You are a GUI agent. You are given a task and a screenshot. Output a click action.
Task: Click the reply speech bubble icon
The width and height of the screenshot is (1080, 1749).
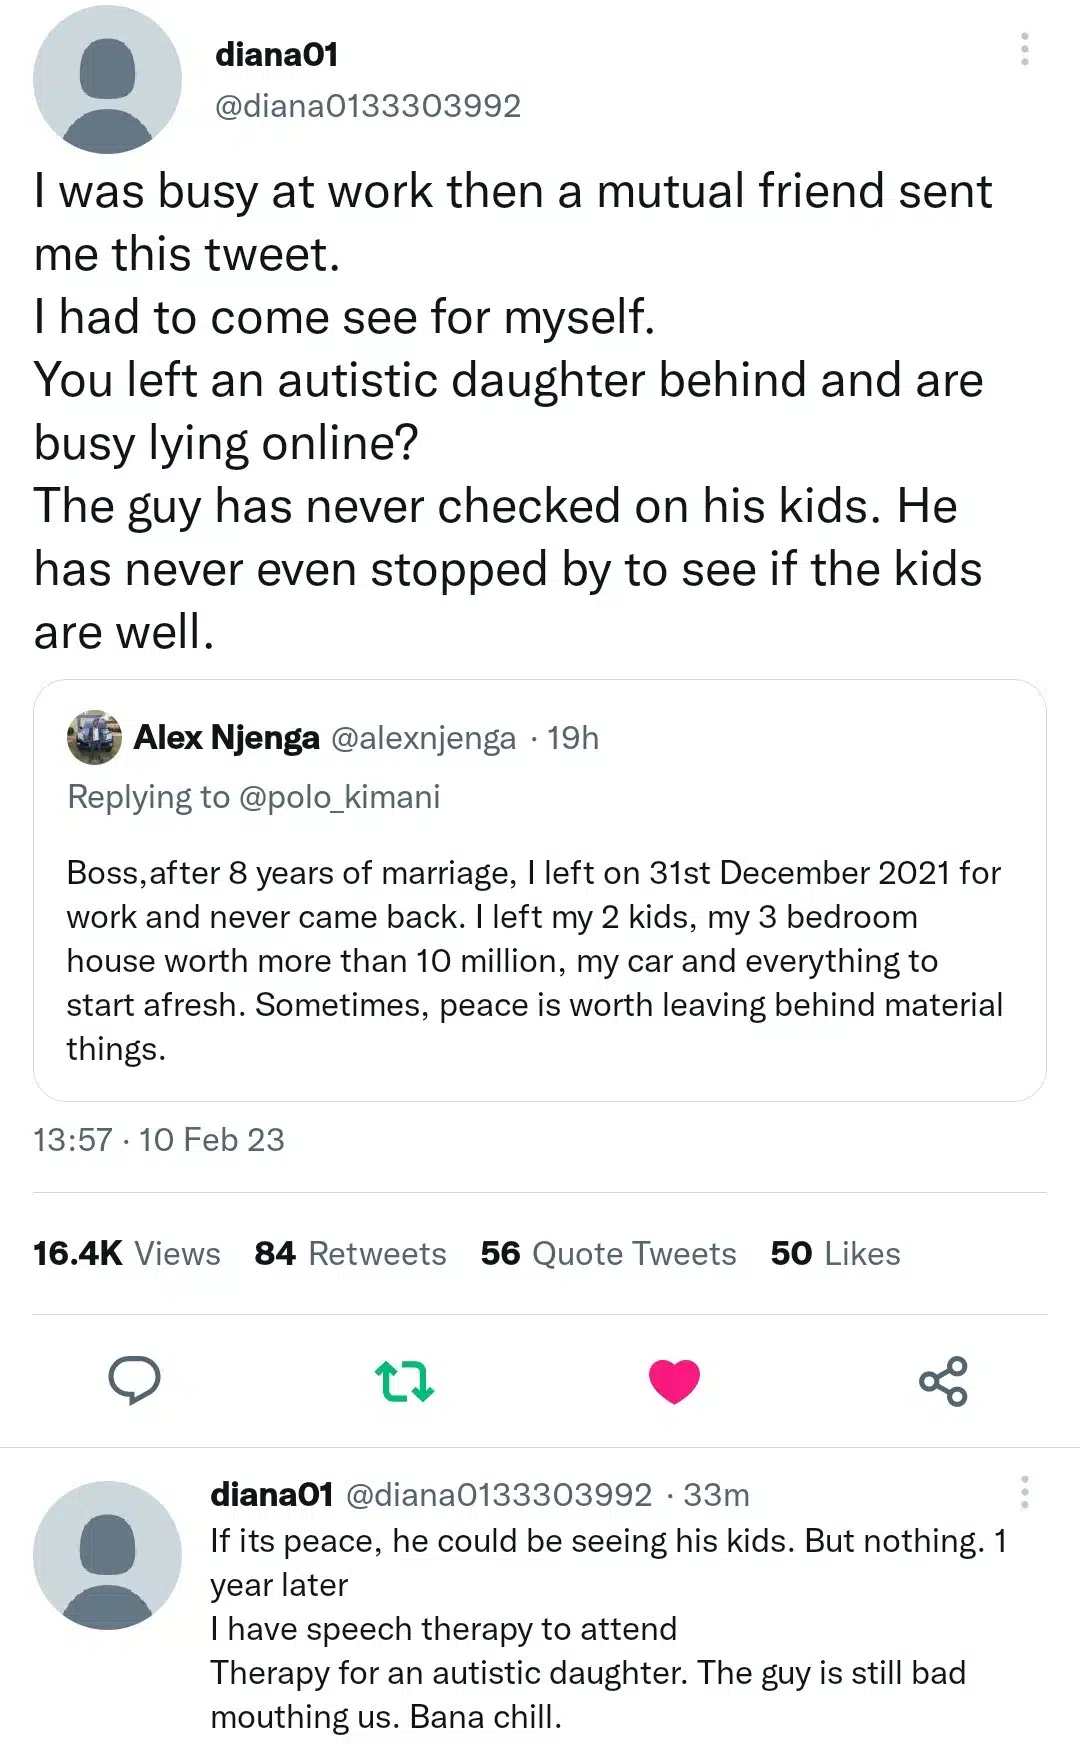[134, 1381]
